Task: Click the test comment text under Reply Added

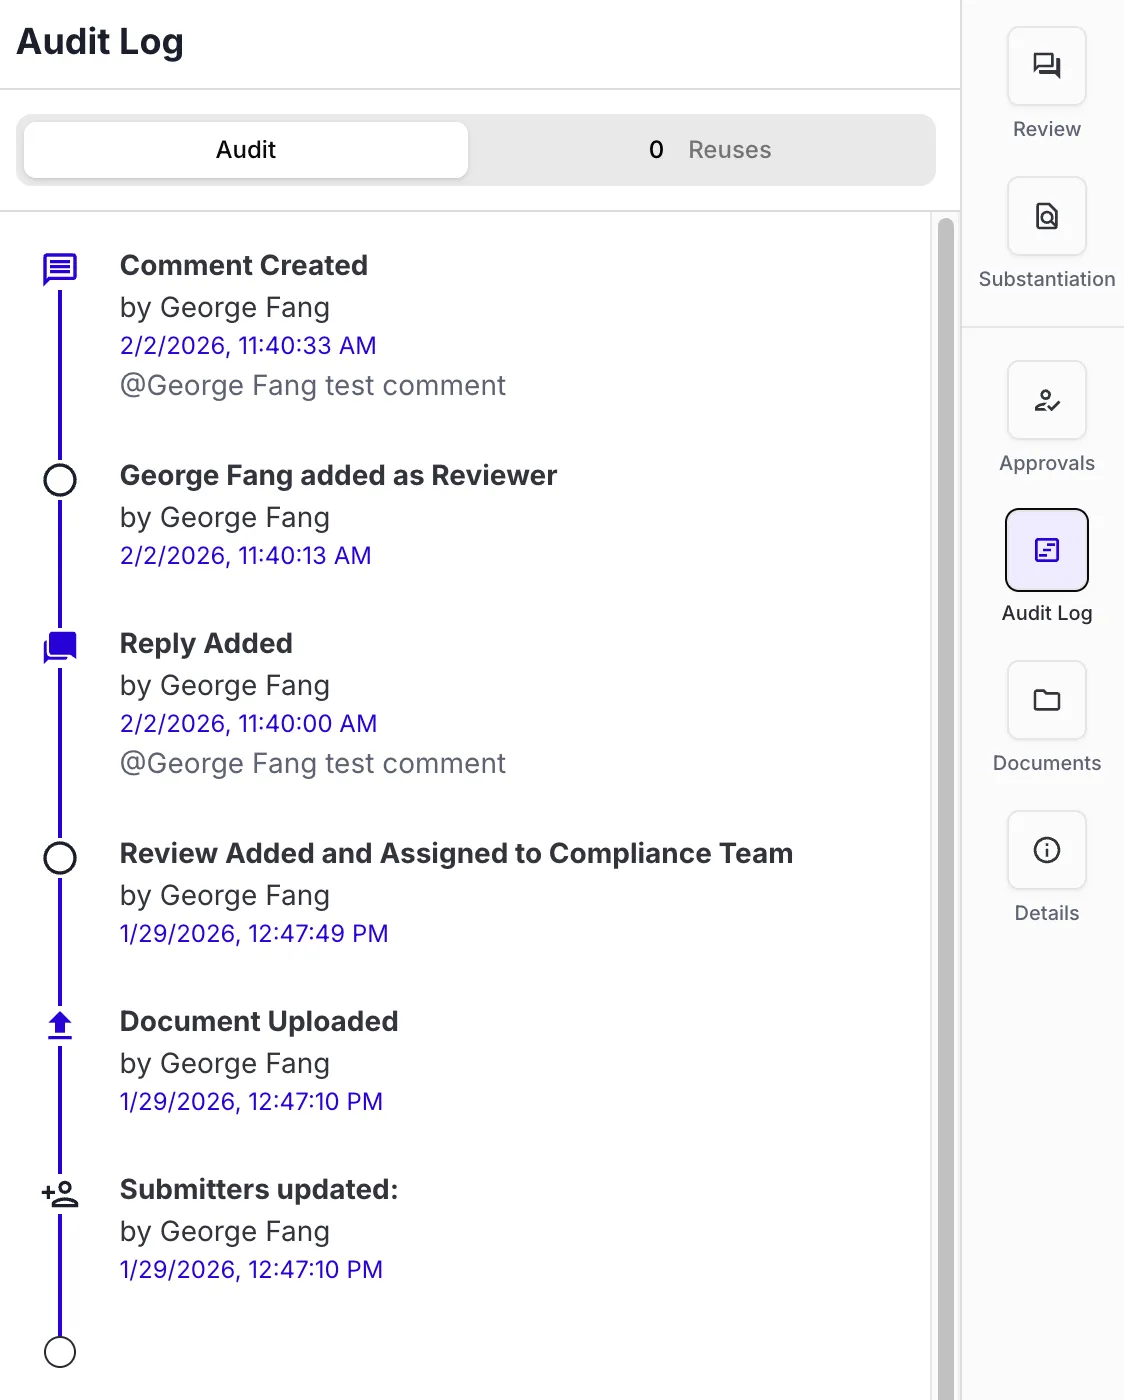Action: 313,763
